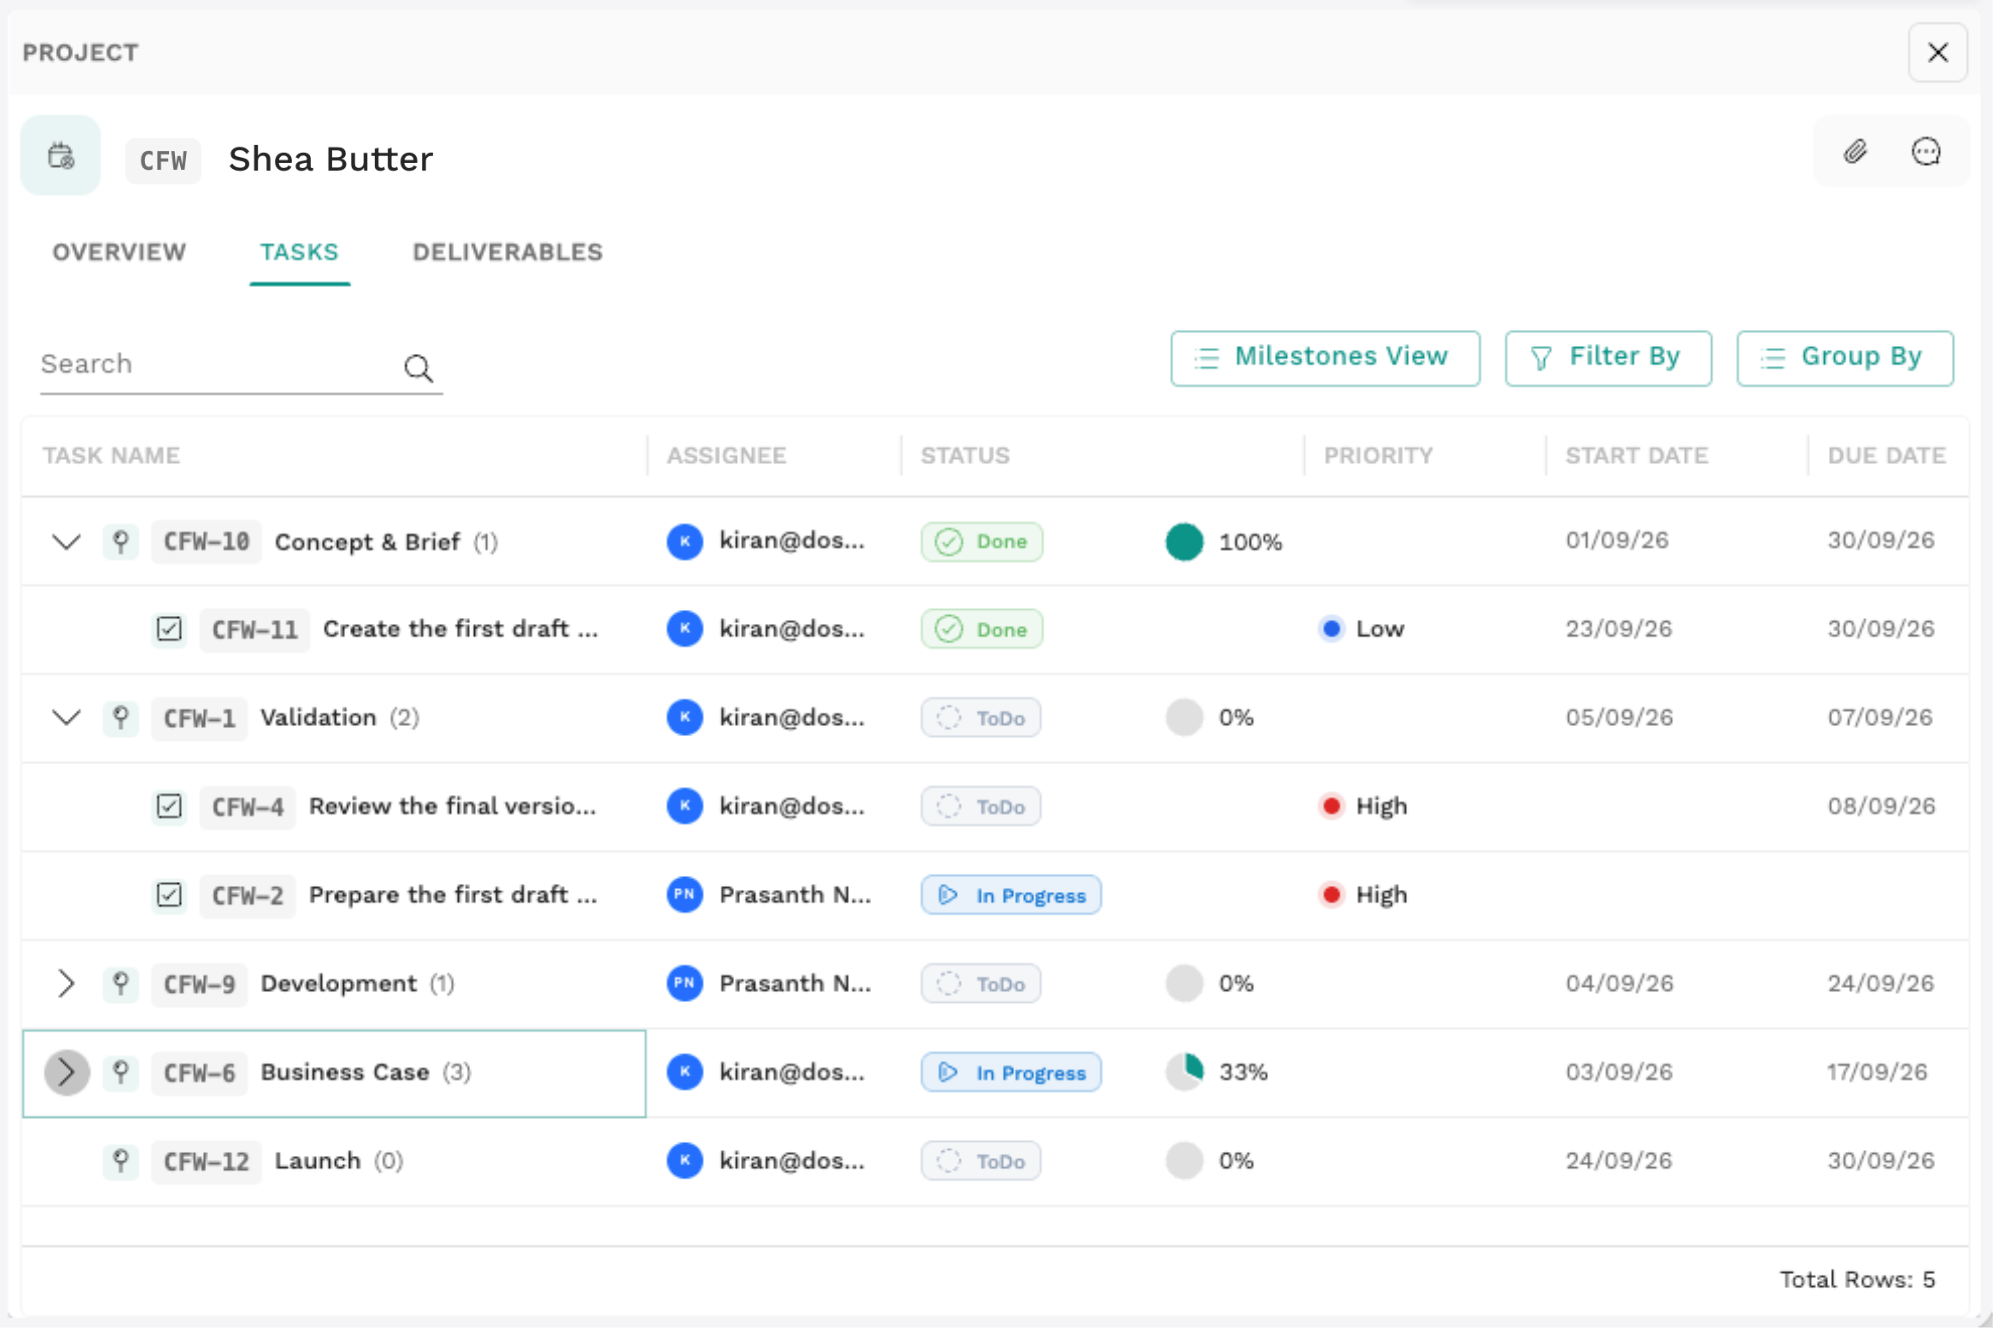Screen dimensions: 1995x1328
Task: Open Done status badge on CFW-10
Action: tap(982, 542)
